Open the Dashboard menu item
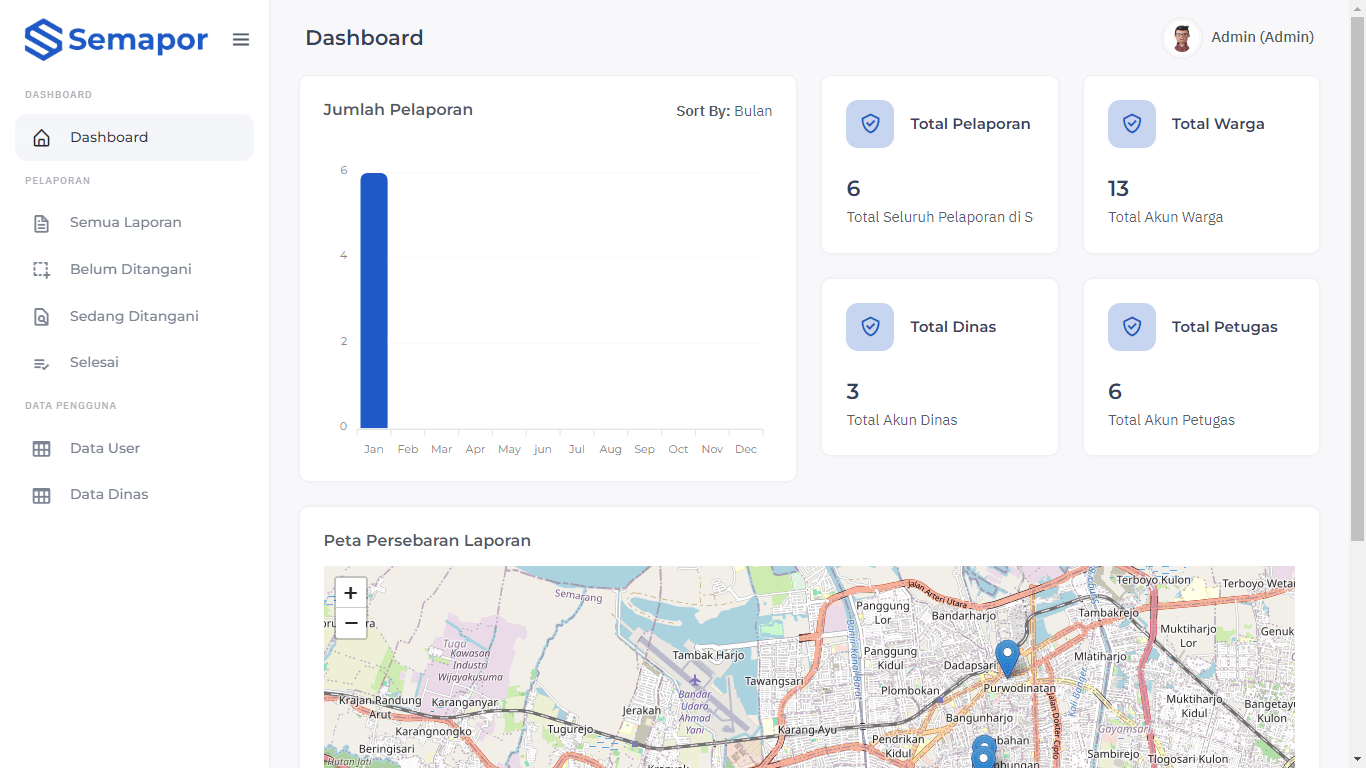Image resolution: width=1366 pixels, height=768 pixels. 134,137
